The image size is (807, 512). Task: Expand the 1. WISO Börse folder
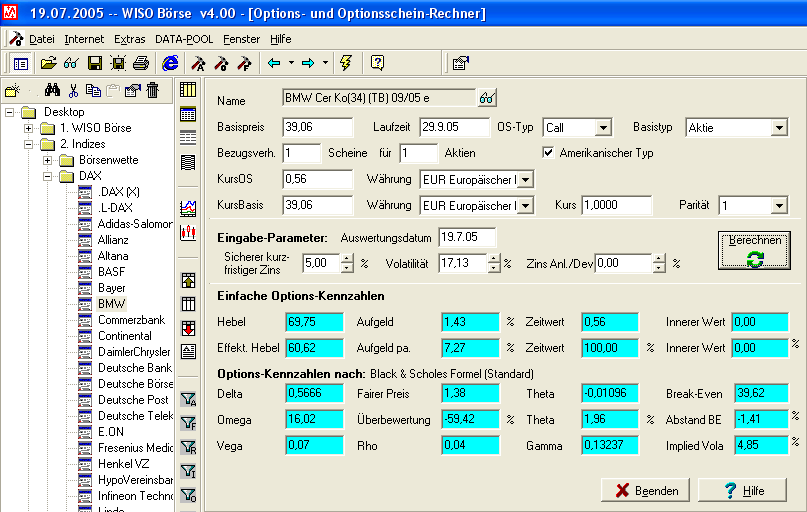[x=29, y=128]
